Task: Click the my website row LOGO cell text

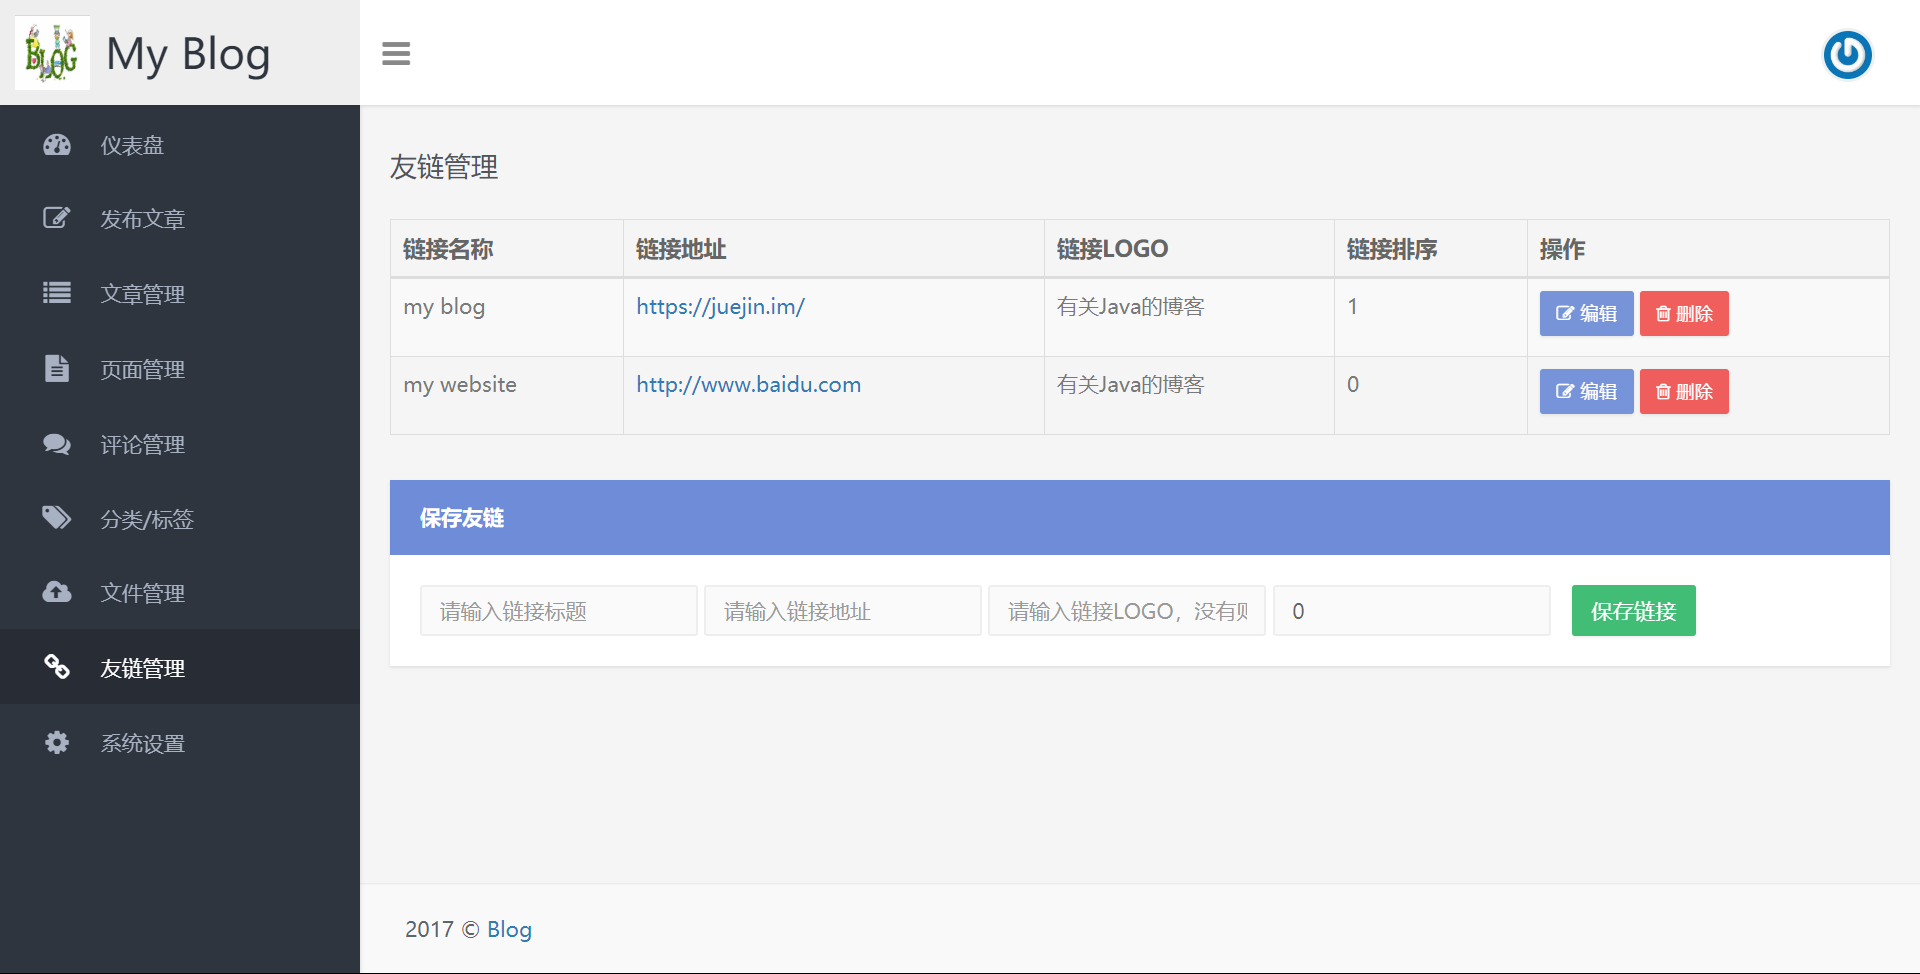Action: pos(1130,384)
